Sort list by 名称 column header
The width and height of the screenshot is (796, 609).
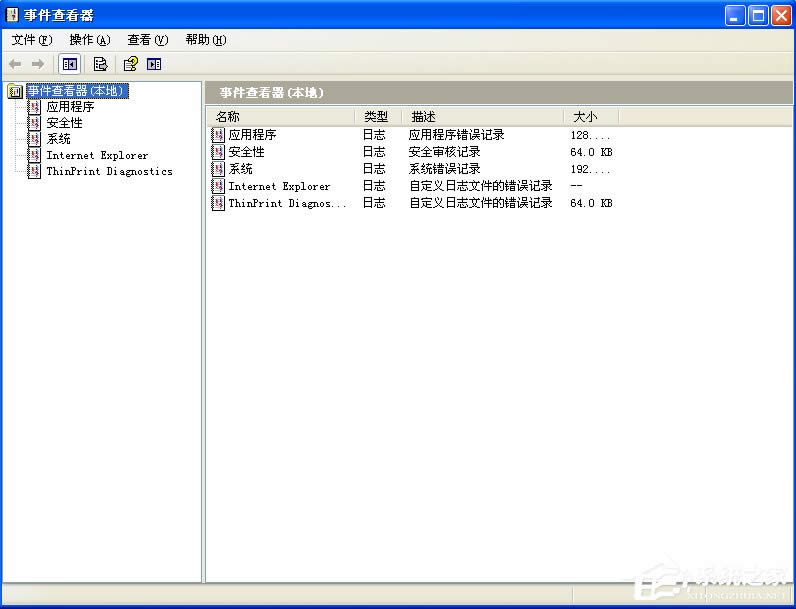pos(280,117)
